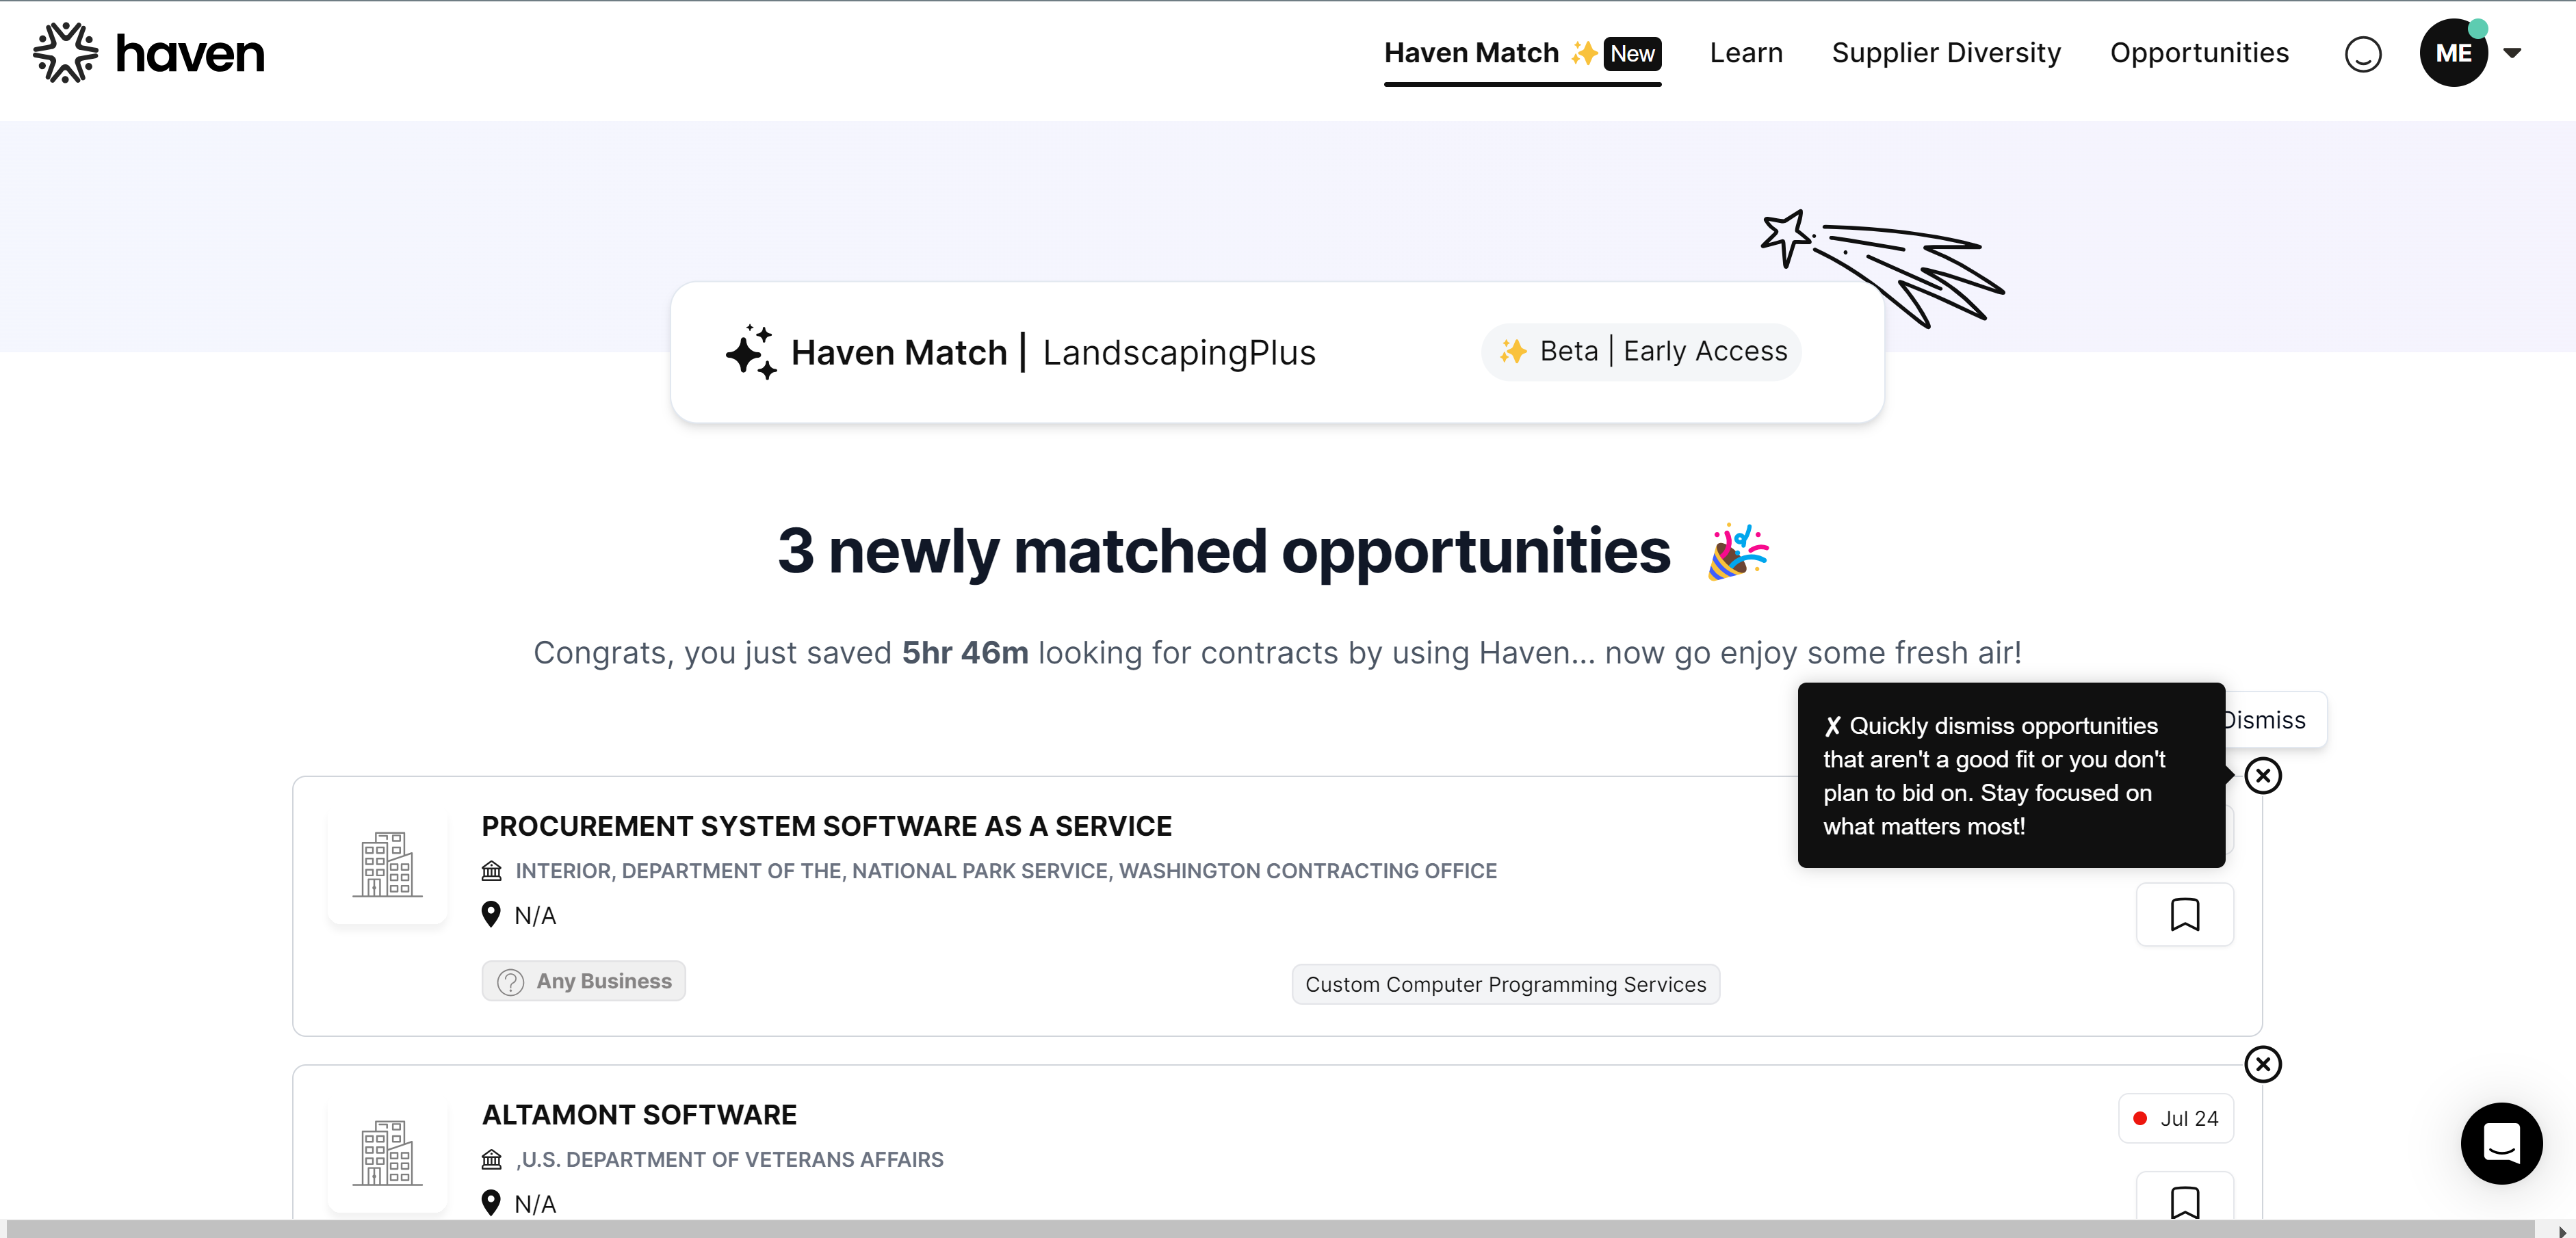Open the ME profile avatar menu

2453,54
